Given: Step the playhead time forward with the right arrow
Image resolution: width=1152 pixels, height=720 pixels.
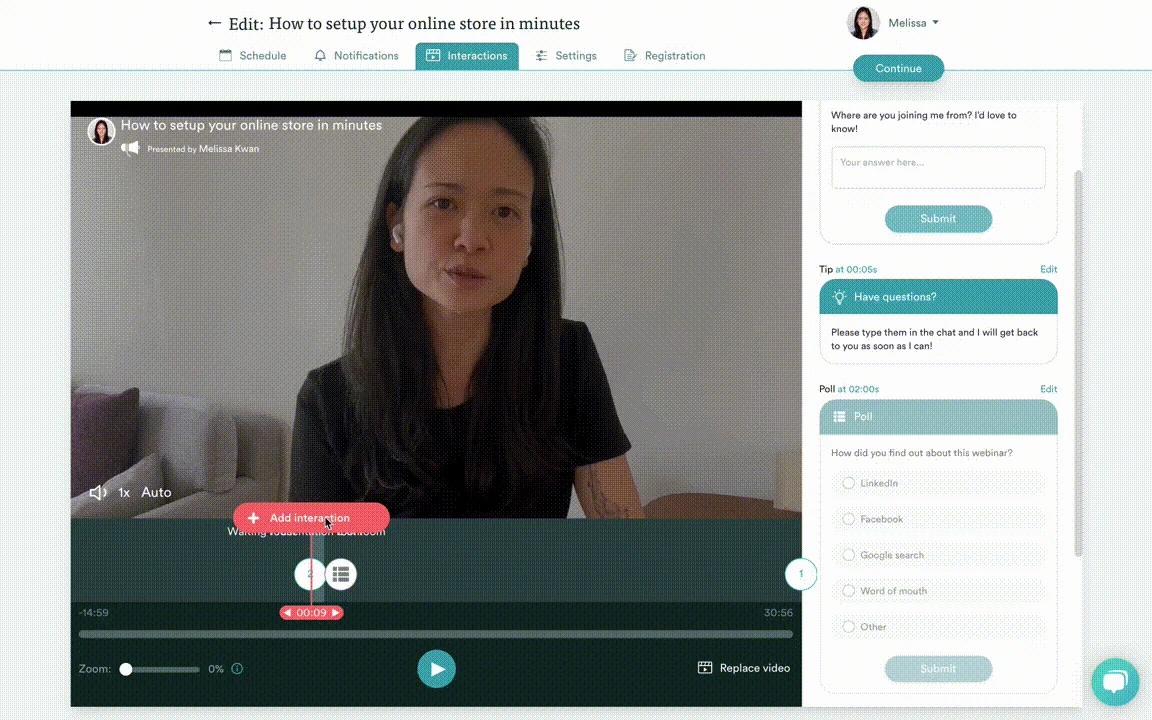Looking at the screenshot, I should click(336, 613).
